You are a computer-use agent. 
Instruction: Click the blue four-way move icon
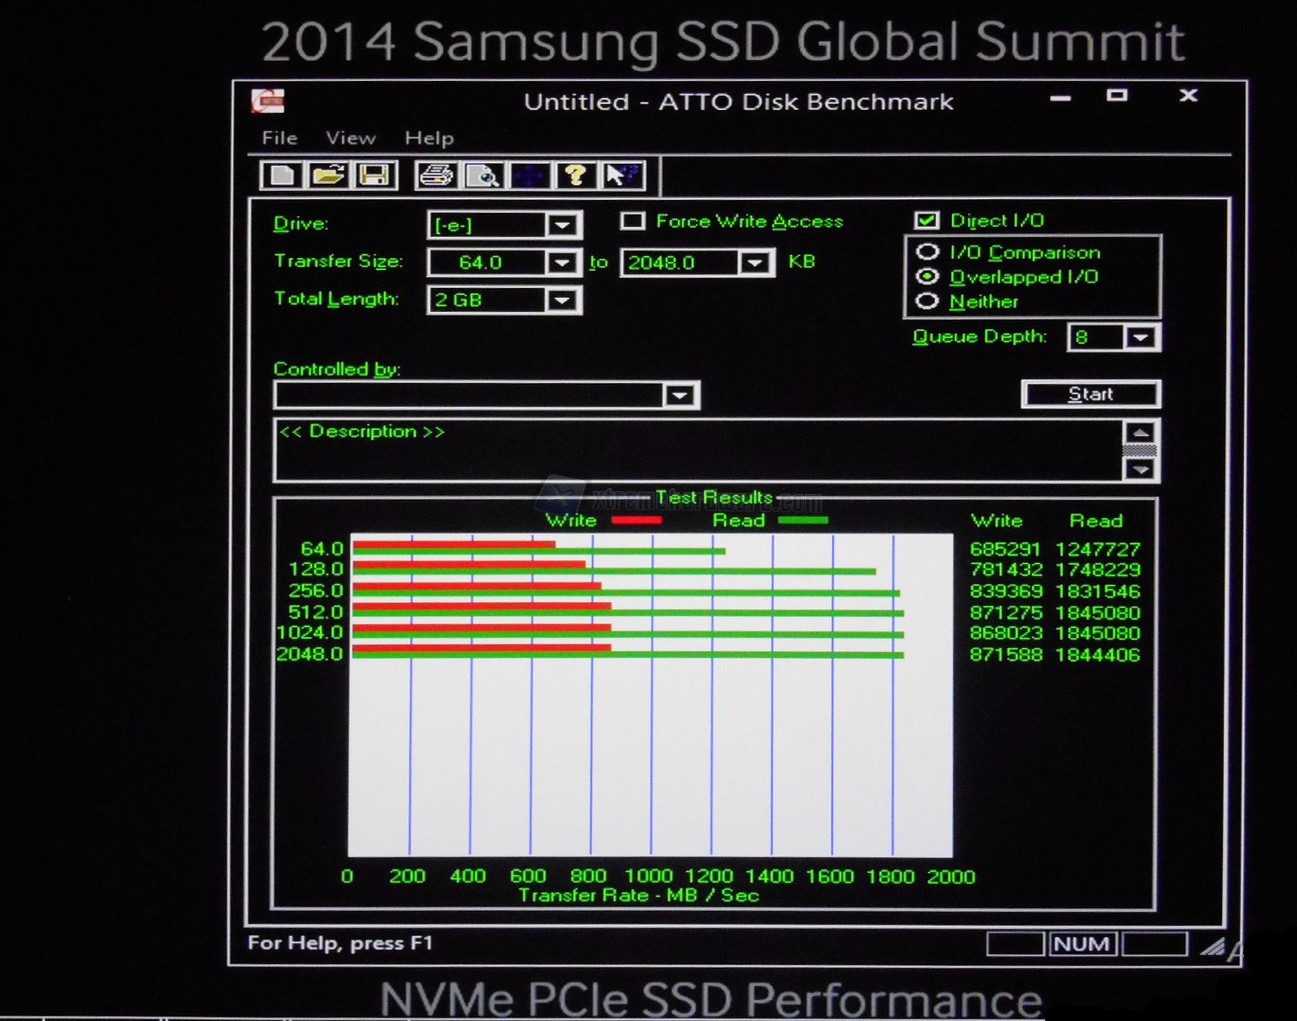point(529,176)
